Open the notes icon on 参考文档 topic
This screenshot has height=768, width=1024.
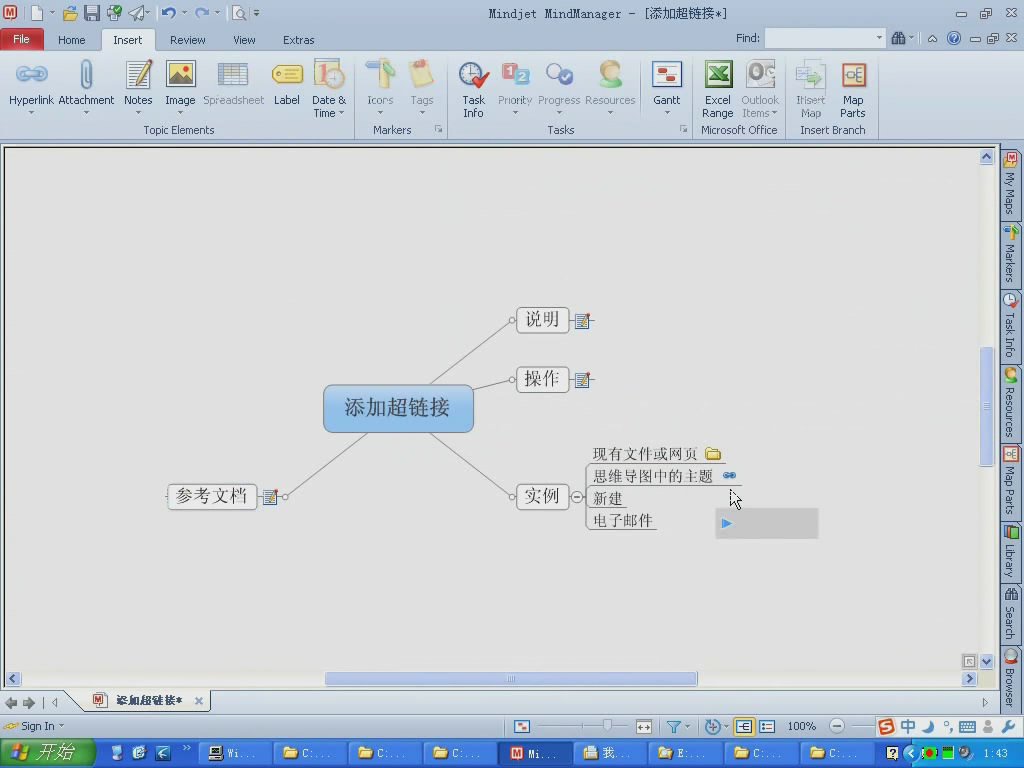[270, 497]
